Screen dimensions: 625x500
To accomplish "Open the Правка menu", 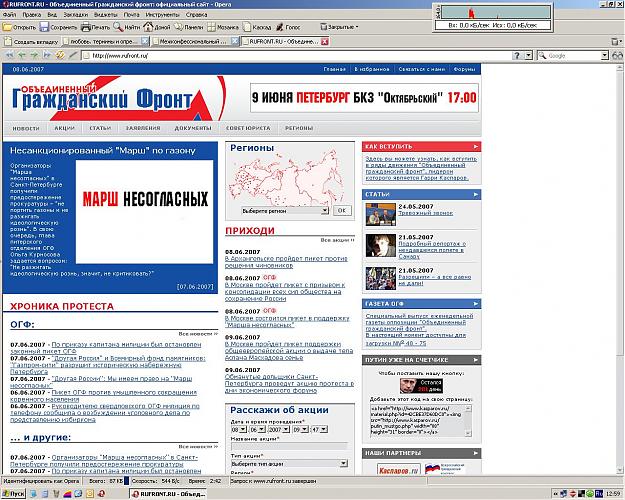I will pos(31,15).
